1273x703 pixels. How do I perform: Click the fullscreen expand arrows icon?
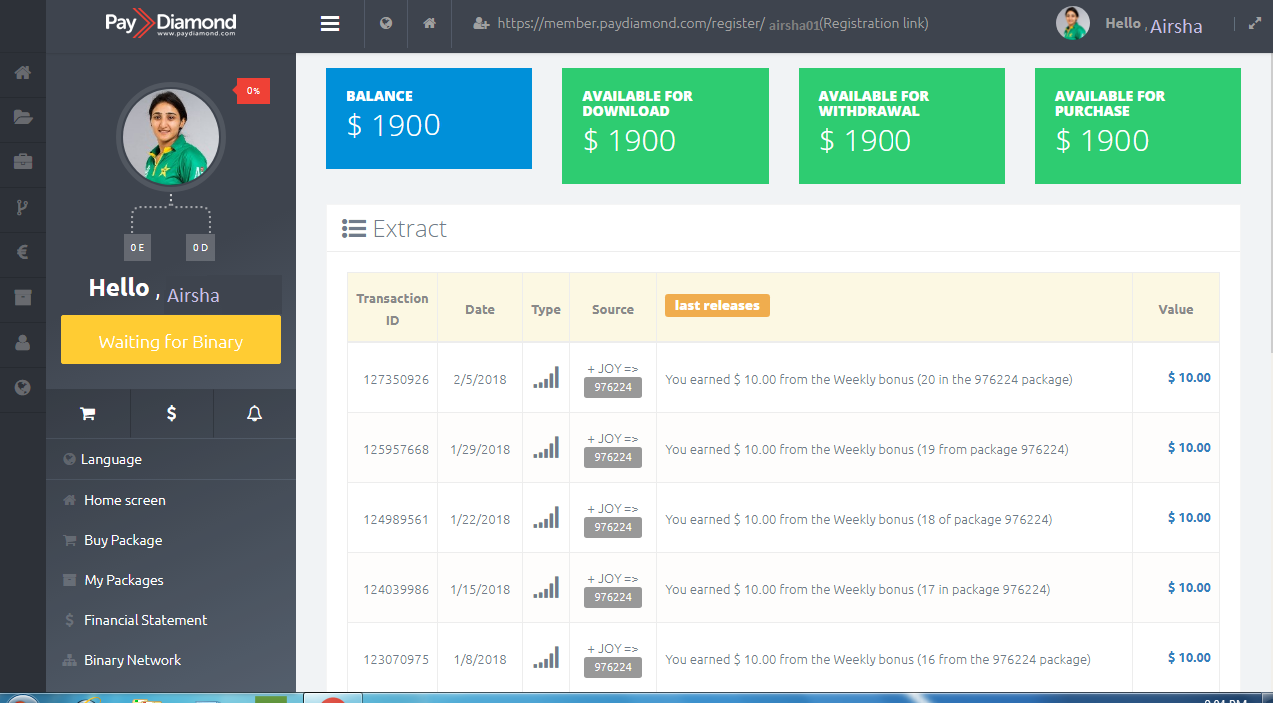[x=1255, y=24]
